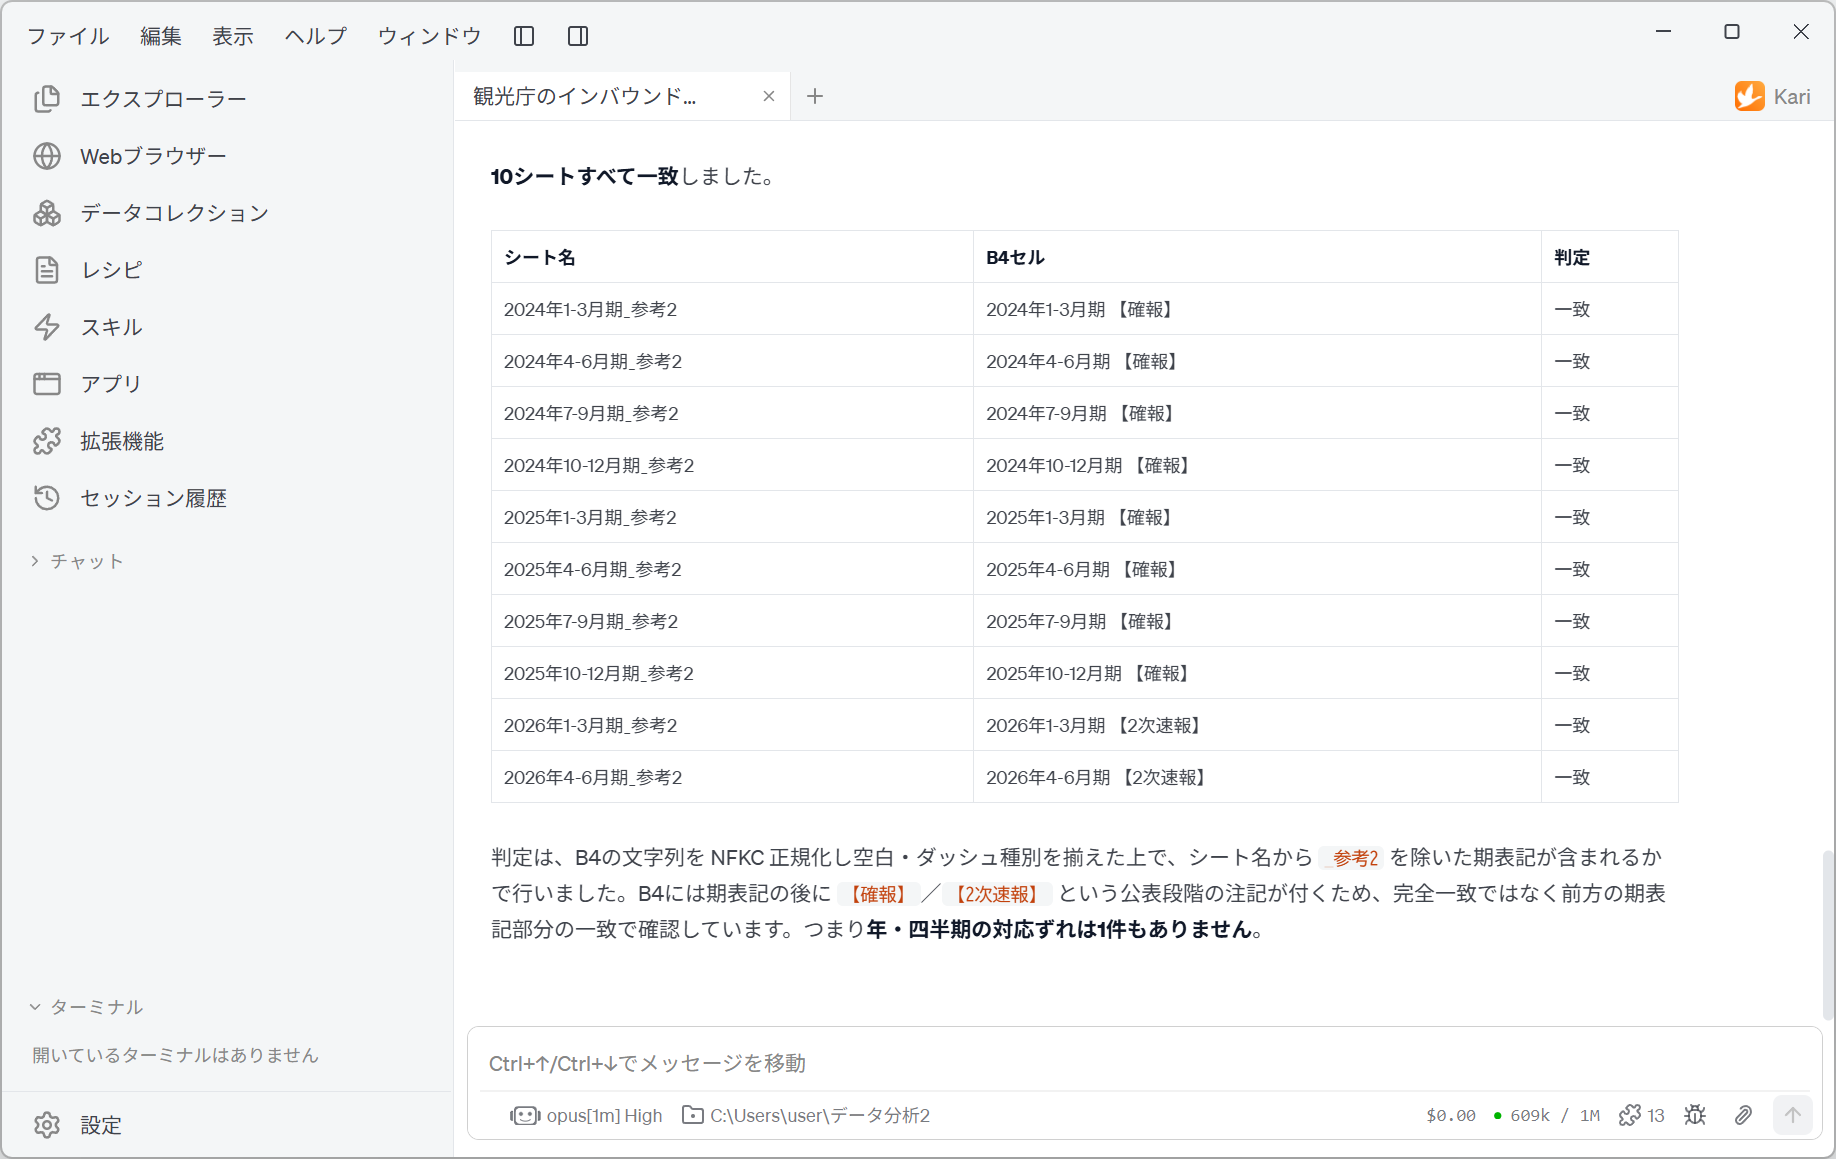Open the 拡張機能 puzzle icon
This screenshot has width=1836, height=1159.
click(47, 441)
